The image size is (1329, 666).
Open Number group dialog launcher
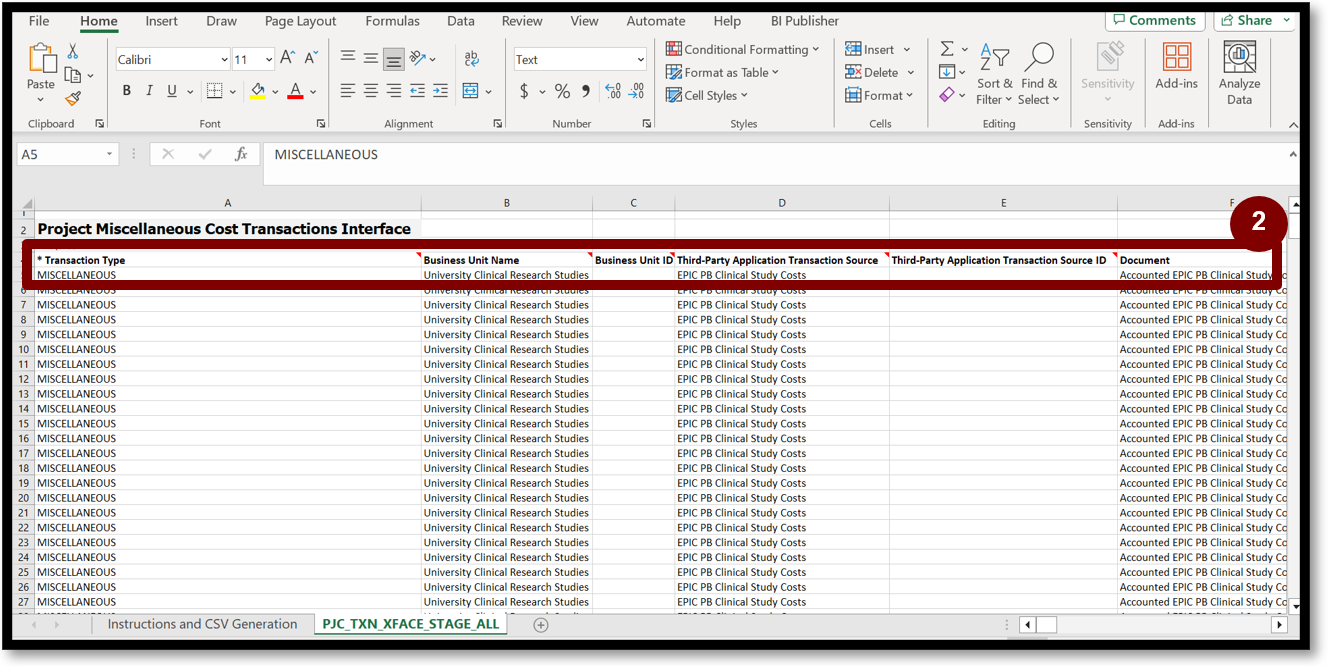click(x=647, y=124)
